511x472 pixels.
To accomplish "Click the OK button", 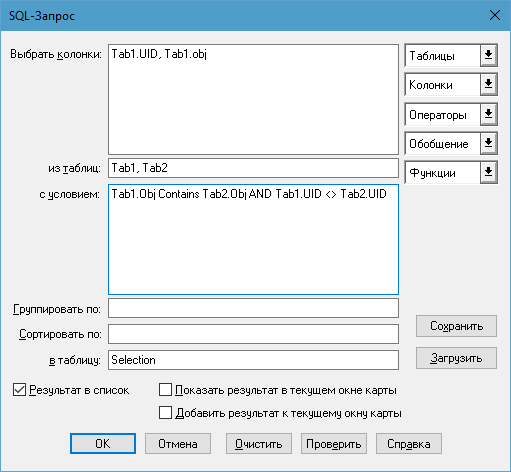I will (103, 444).
